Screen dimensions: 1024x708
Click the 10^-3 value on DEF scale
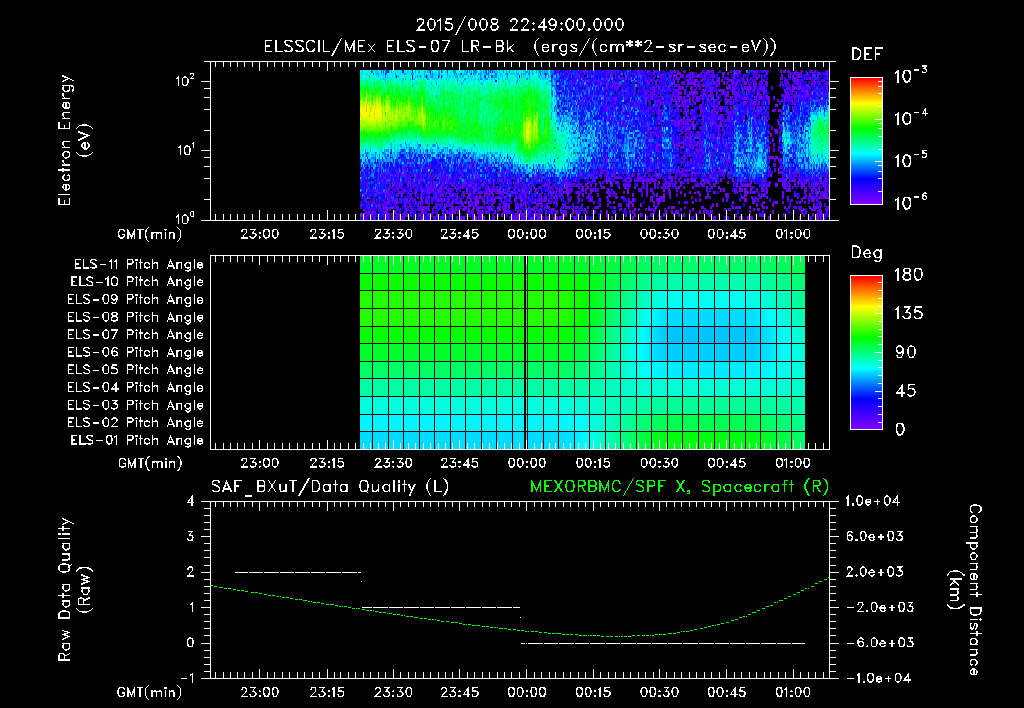(911, 76)
